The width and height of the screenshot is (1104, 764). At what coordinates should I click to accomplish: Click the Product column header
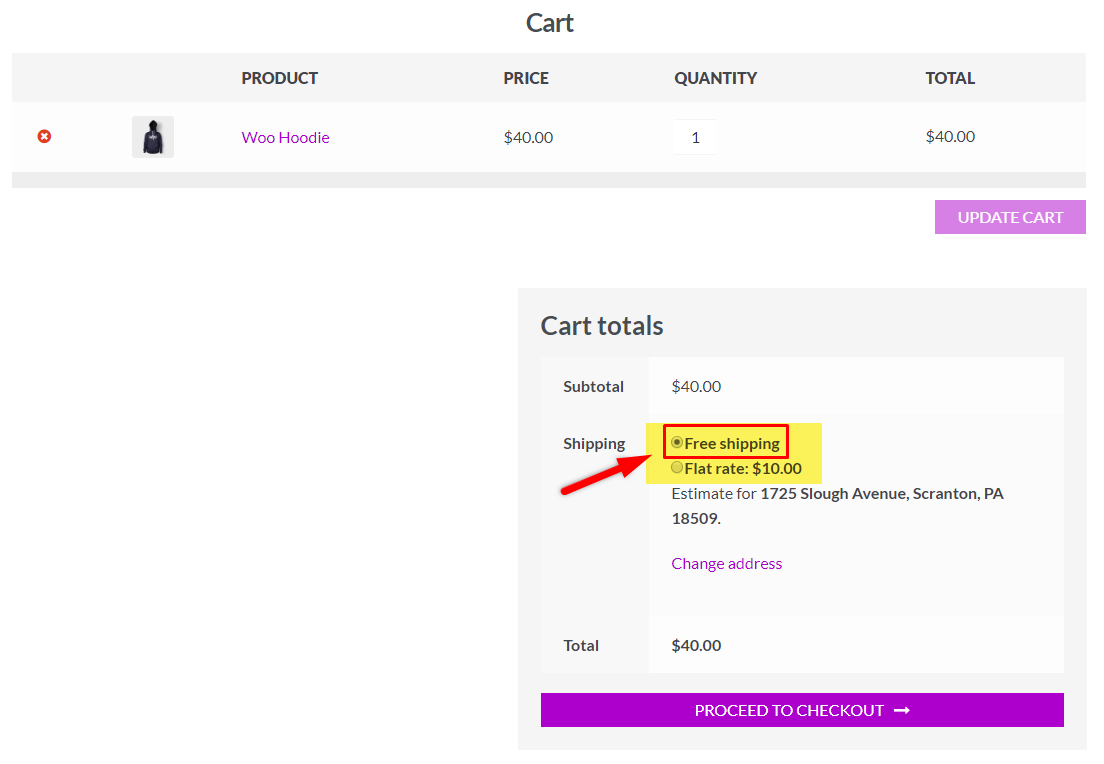click(279, 78)
